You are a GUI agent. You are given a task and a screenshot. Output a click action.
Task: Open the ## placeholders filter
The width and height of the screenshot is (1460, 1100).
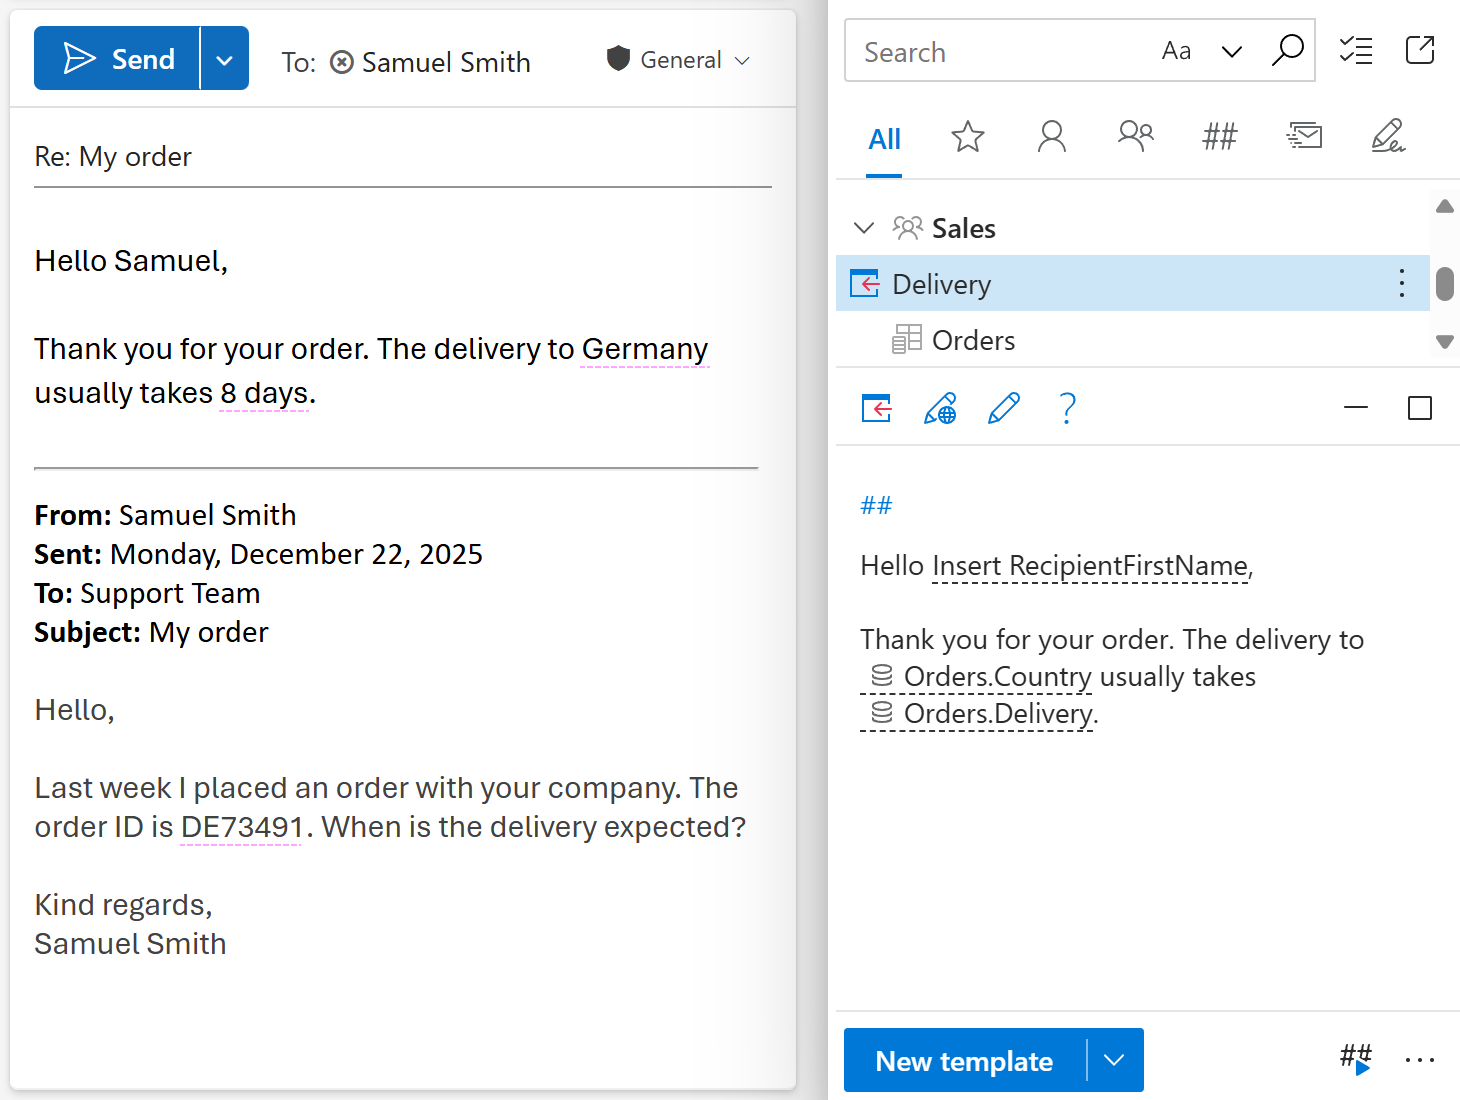click(x=1219, y=137)
